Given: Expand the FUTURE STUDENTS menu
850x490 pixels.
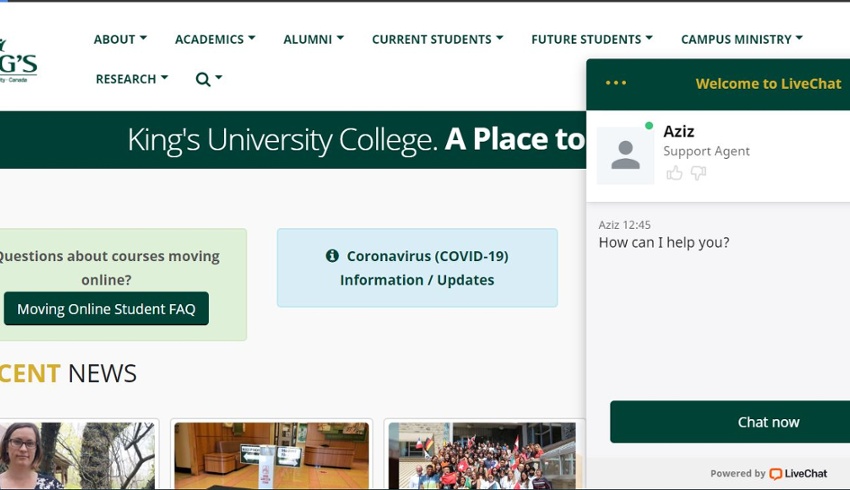Looking at the screenshot, I should tap(591, 40).
